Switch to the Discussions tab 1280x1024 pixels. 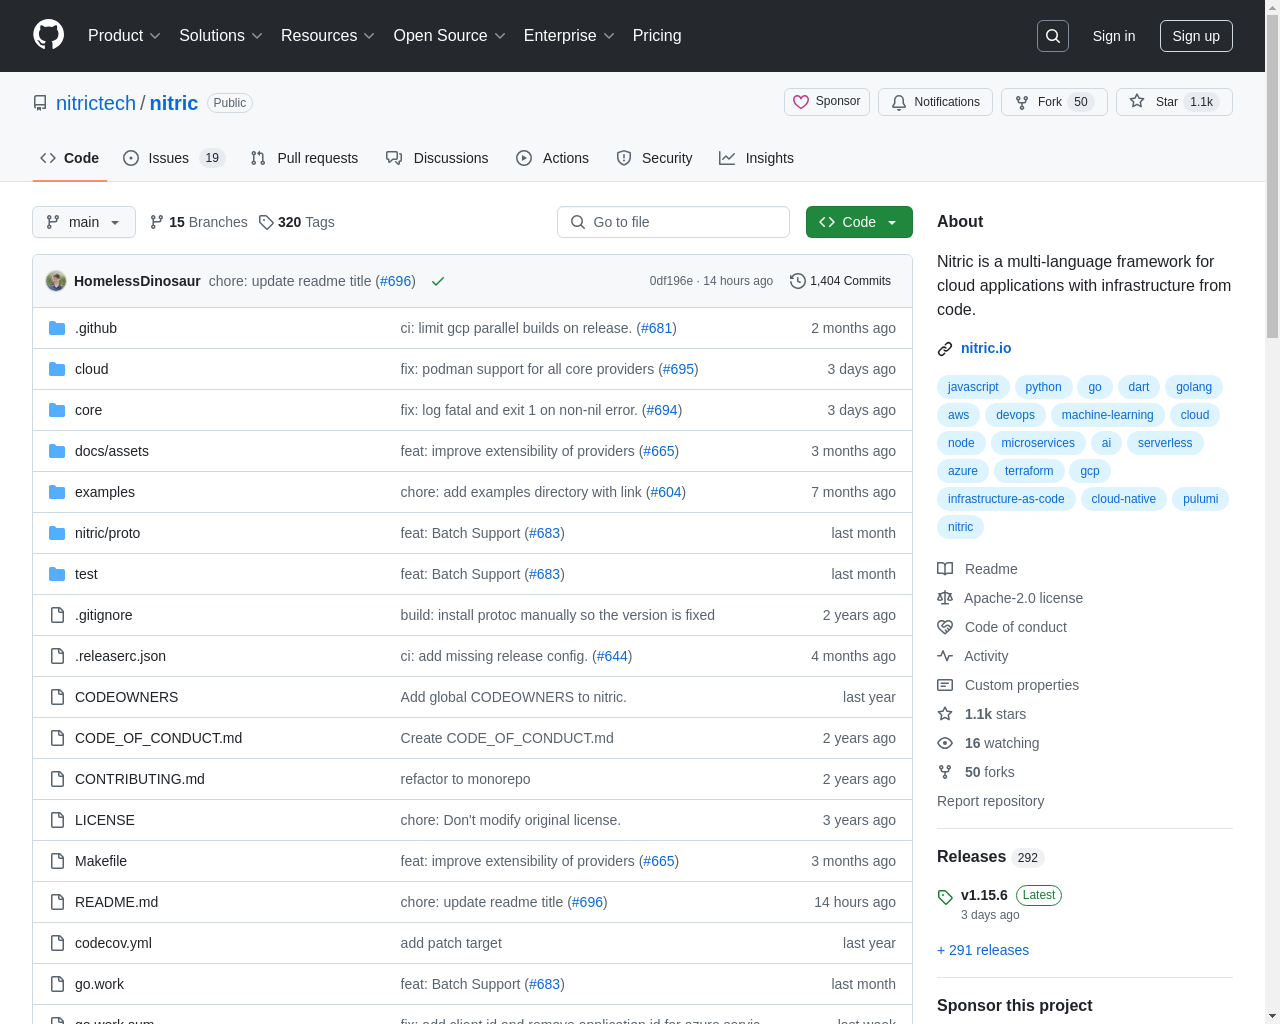tap(437, 158)
